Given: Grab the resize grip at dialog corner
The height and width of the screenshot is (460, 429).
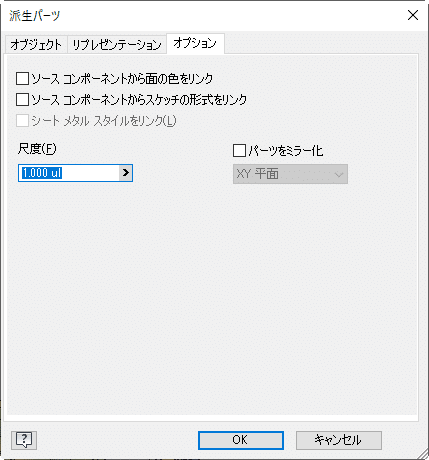Looking at the screenshot, I should pyautogui.click(x=423, y=454).
